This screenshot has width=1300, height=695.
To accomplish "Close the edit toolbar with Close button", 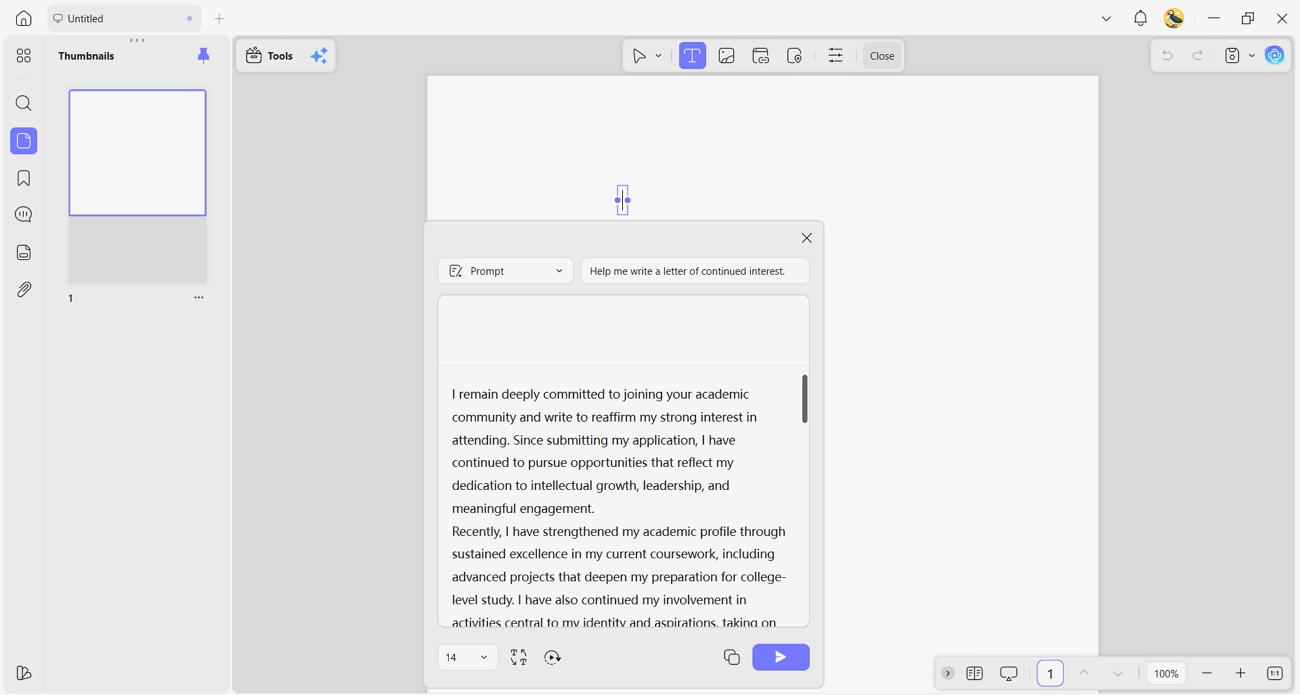I will point(882,56).
